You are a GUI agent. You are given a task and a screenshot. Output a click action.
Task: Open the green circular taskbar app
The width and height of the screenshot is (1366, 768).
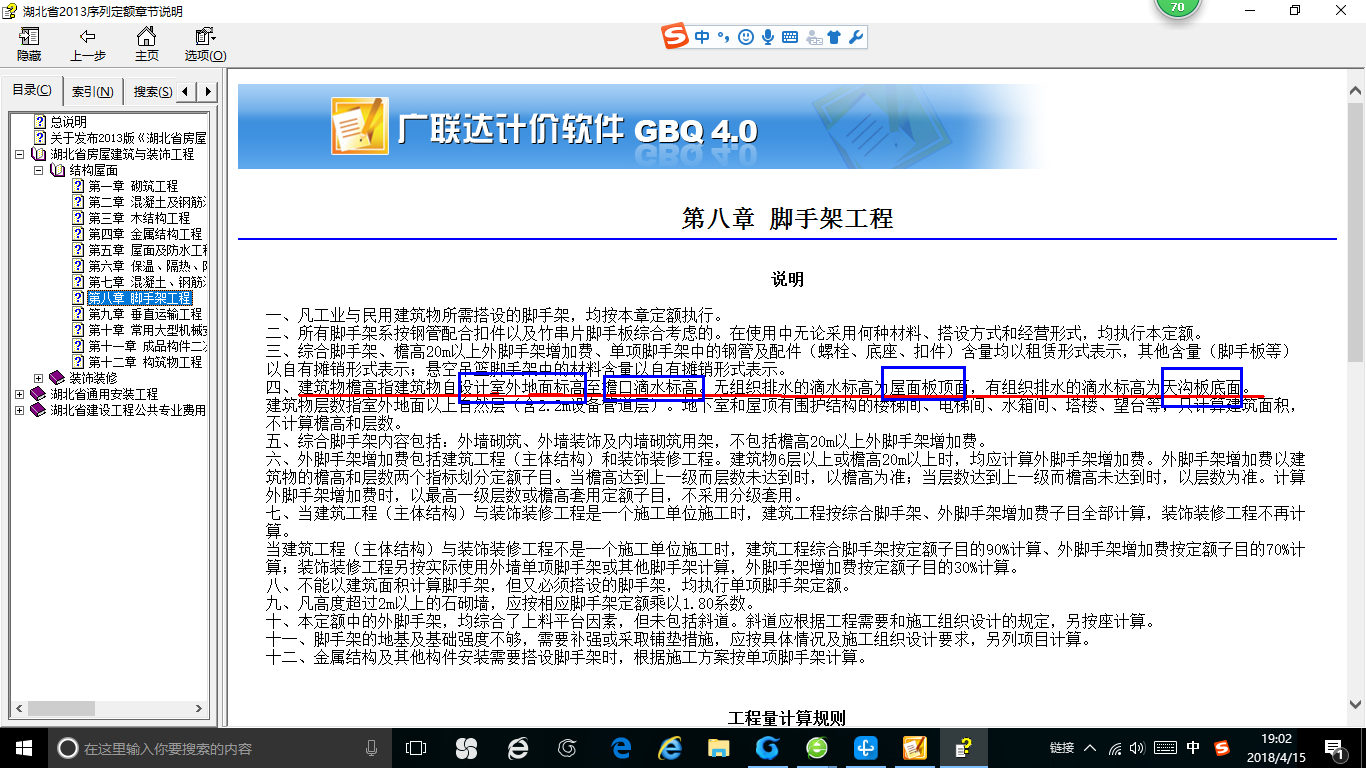click(817, 748)
